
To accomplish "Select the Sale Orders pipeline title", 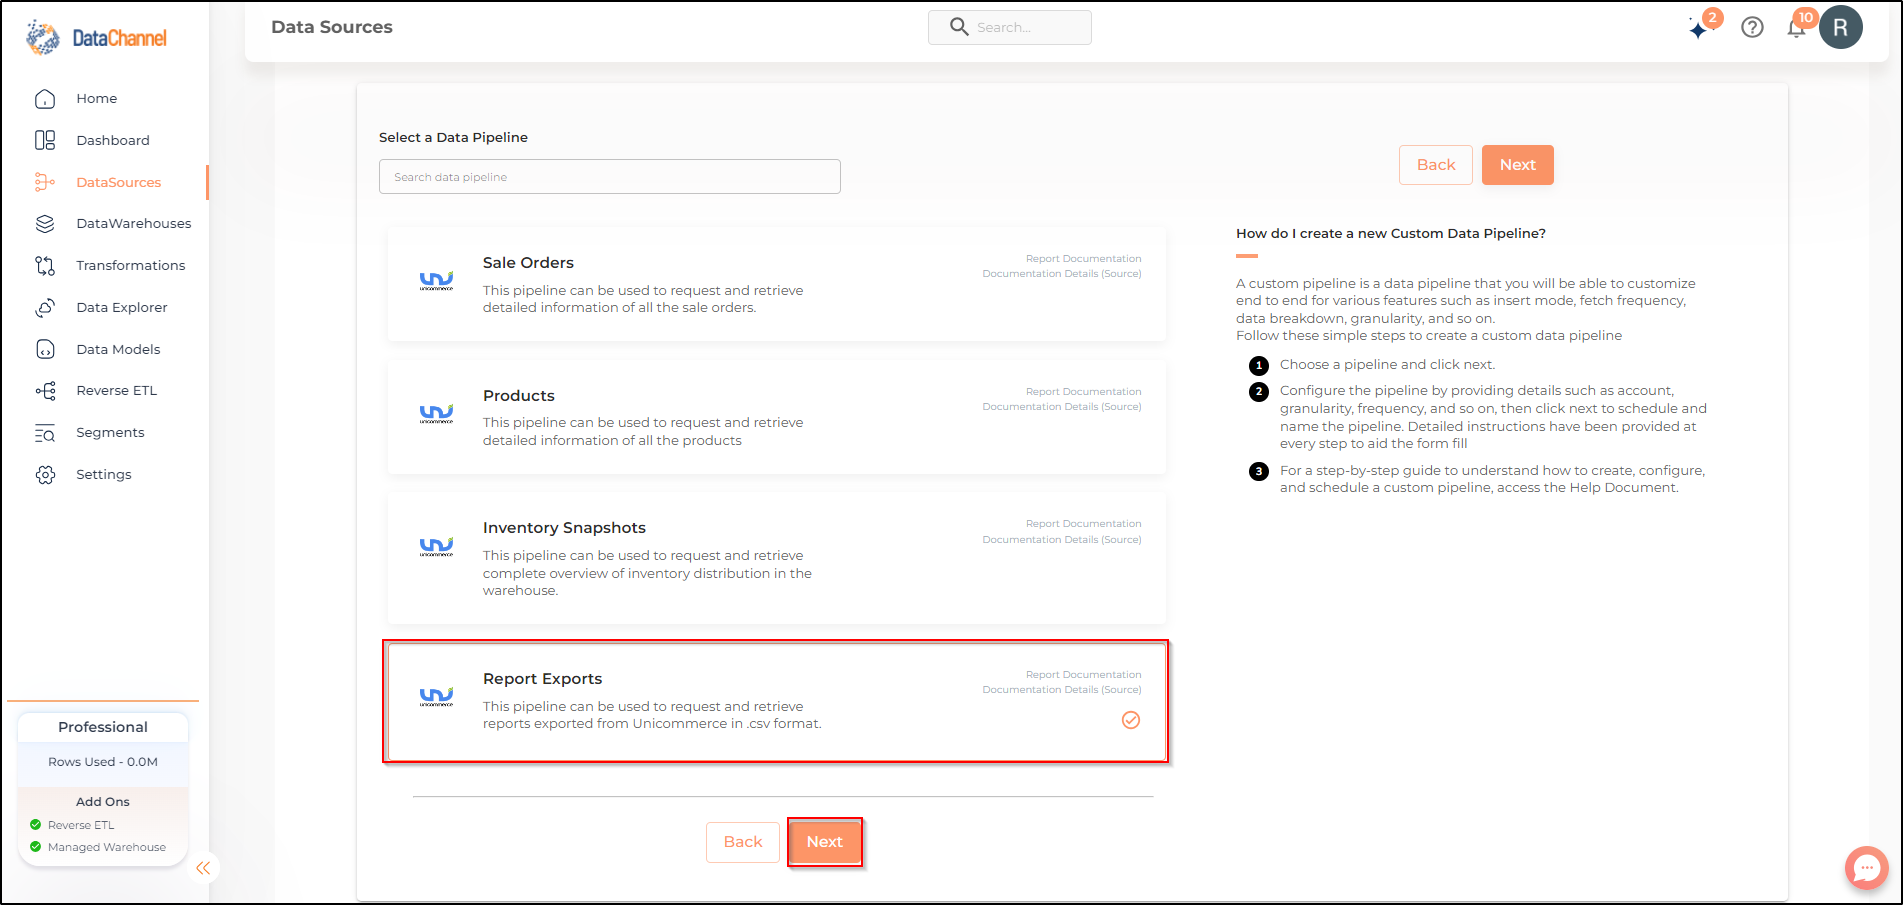I will click(x=528, y=263).
